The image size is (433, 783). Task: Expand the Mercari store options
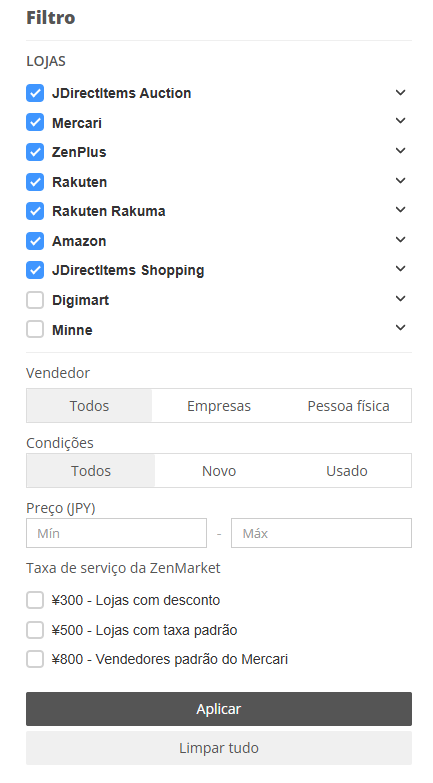click(400, 121)
